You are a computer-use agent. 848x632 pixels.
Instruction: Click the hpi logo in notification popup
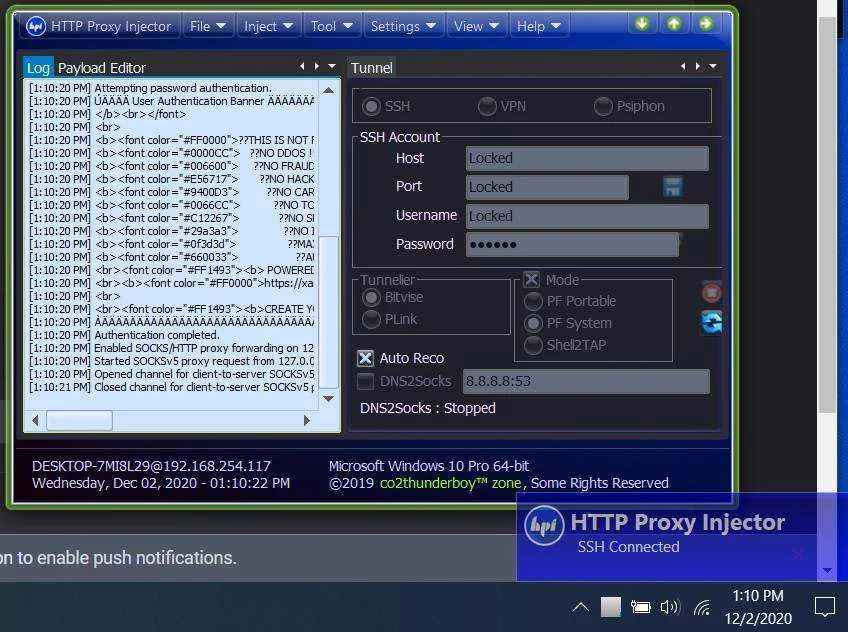pos(544,525)
